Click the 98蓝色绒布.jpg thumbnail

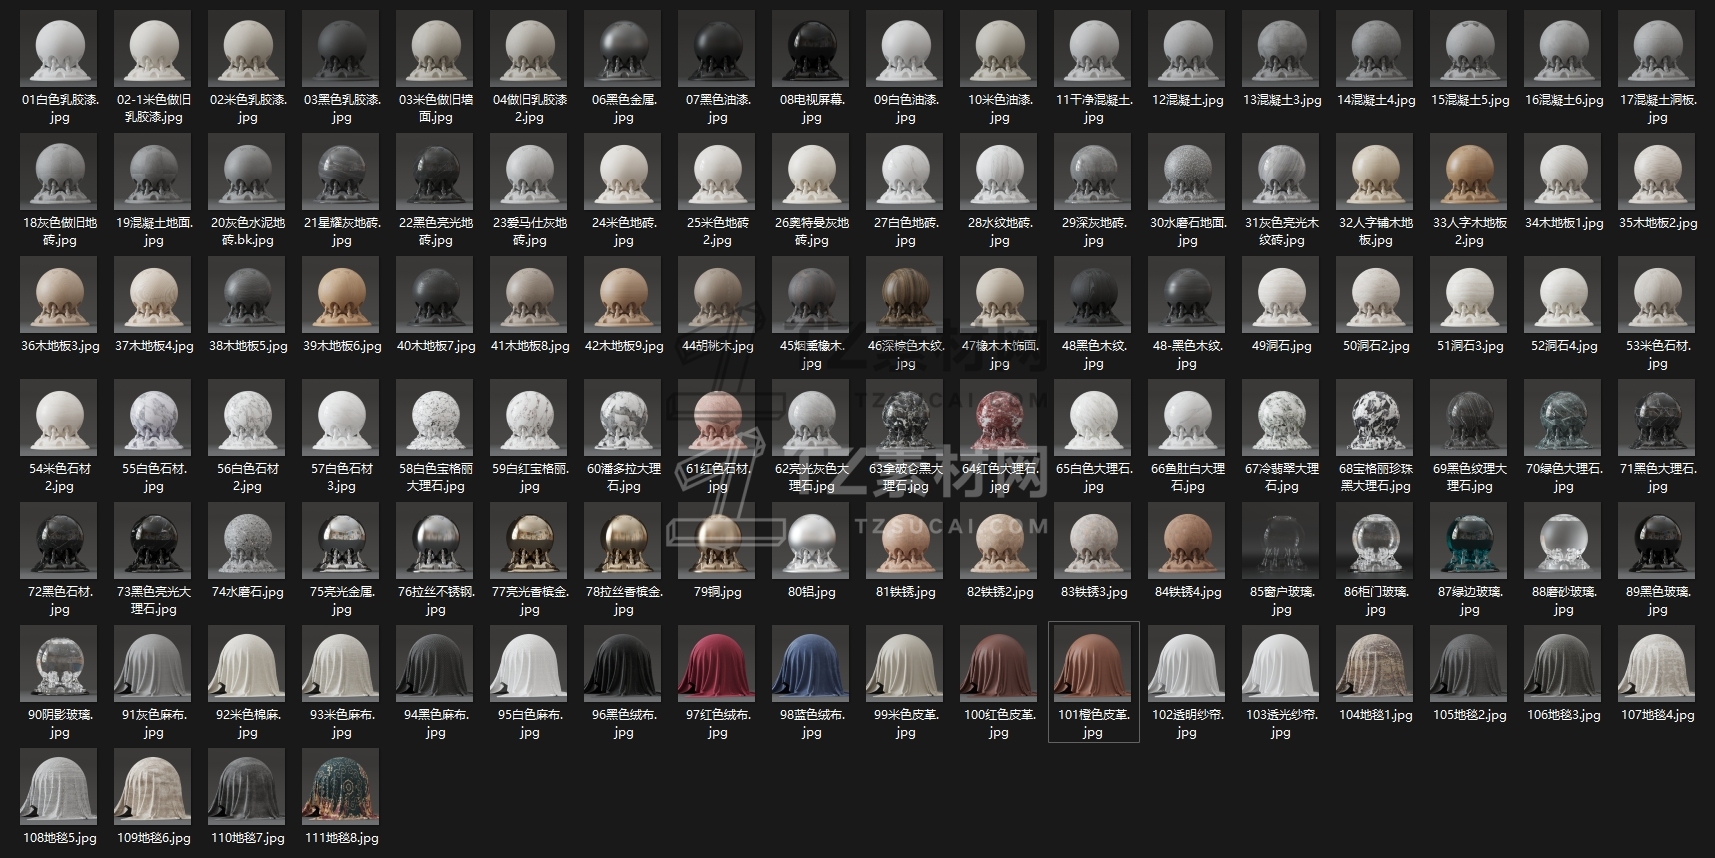pos(811,664)
